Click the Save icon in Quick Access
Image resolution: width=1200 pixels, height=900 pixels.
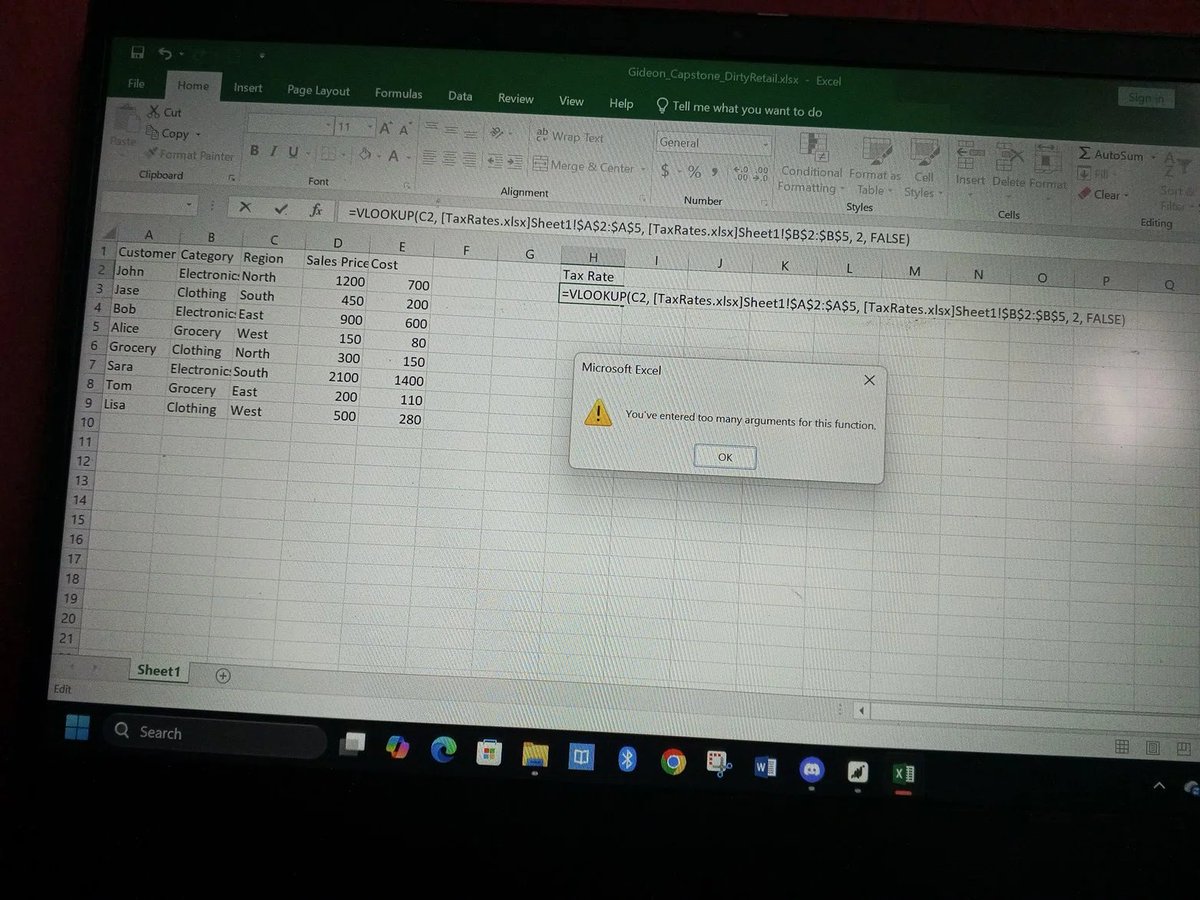(x=136, y=51)
